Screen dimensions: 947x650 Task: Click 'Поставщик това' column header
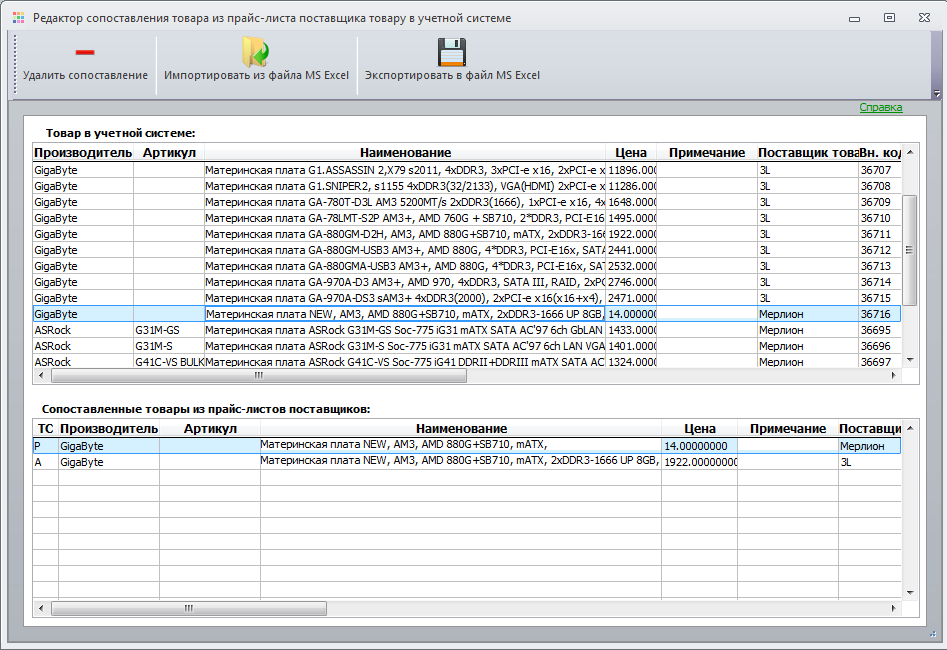pos(808,153)
